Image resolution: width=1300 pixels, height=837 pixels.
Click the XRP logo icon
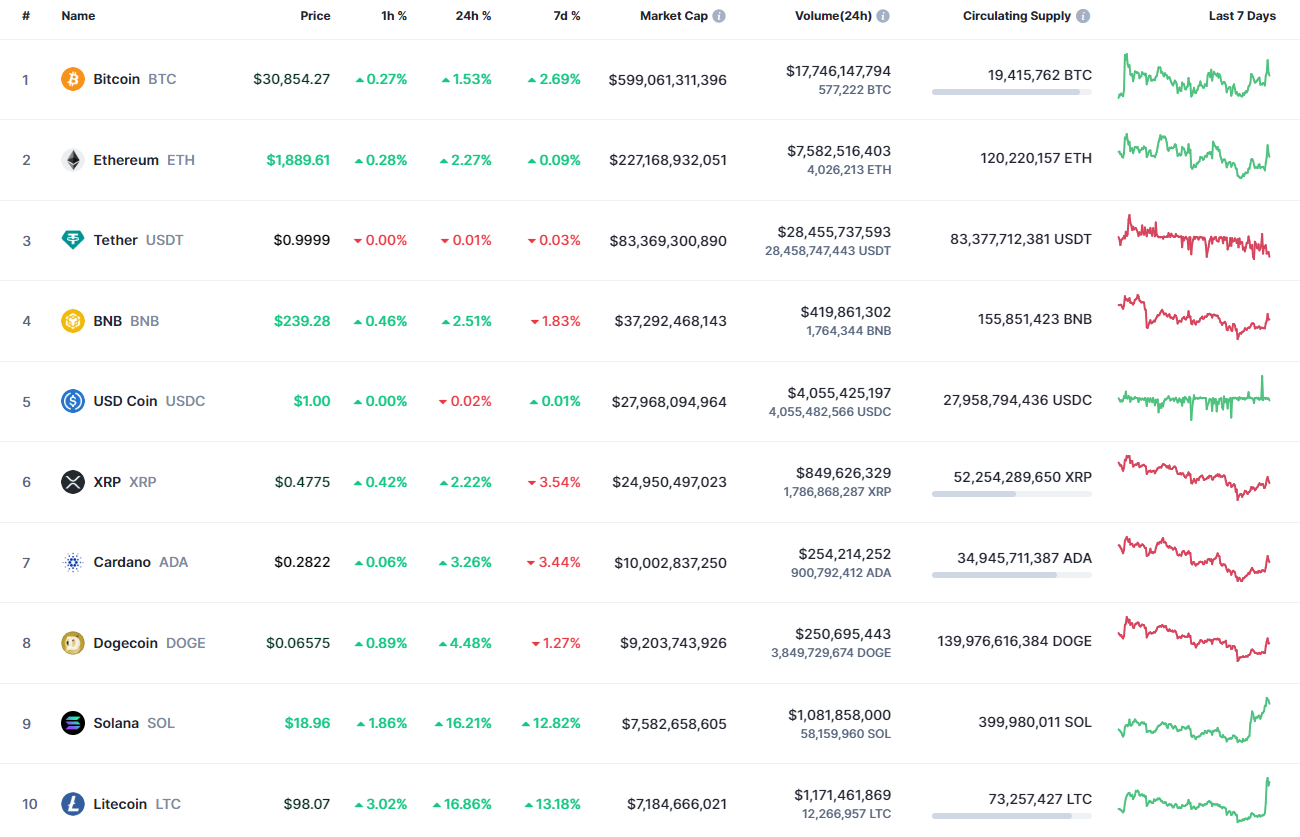pos(73,482)
